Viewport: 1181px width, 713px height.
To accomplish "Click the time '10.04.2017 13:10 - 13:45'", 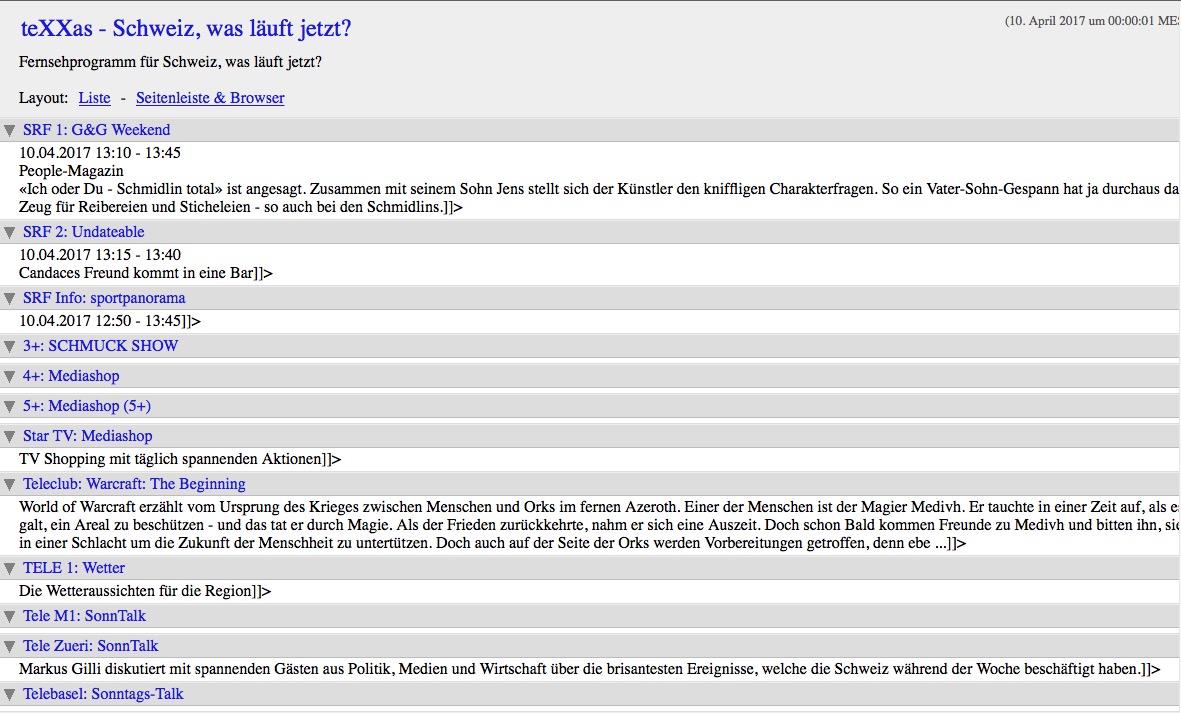I will [x=100, y=153].
